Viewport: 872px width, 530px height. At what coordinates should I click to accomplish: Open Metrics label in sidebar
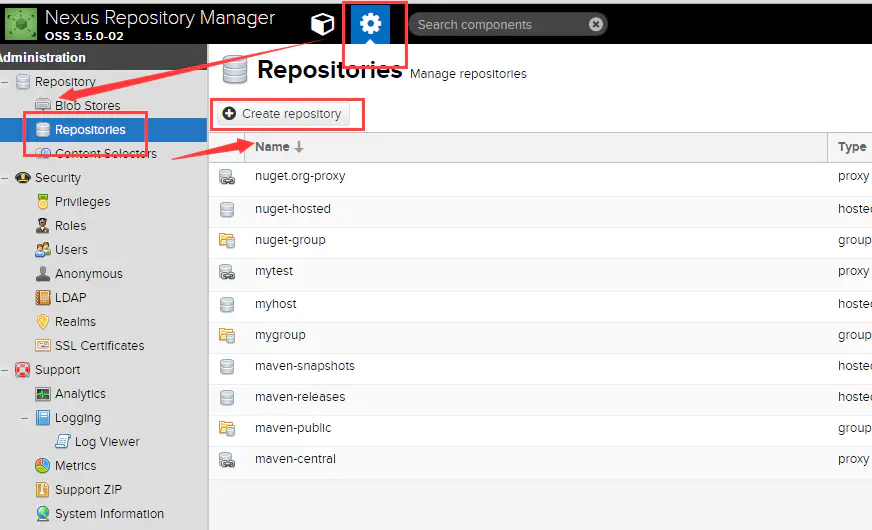point(76,465)
